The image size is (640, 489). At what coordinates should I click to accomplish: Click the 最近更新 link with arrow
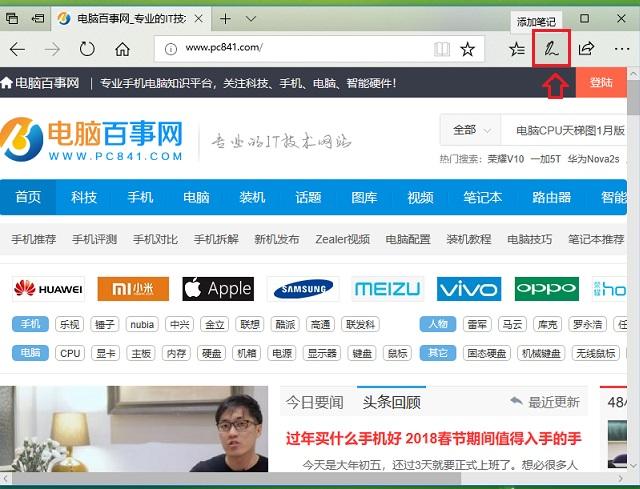(544, 402)
